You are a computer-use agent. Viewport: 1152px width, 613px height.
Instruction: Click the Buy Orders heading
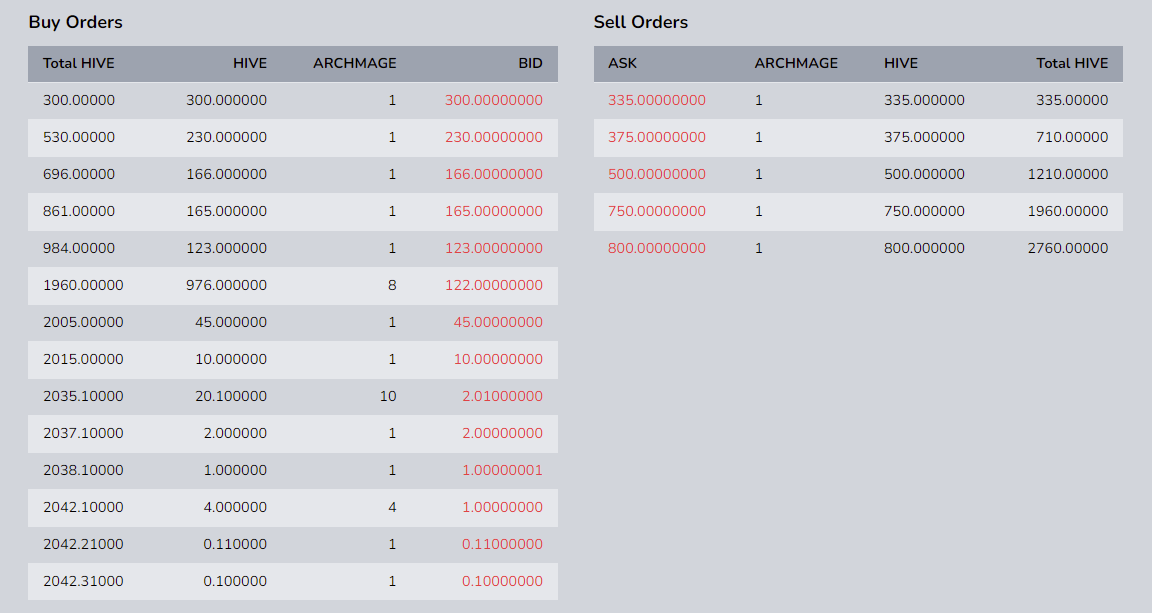click(x=75, y=22)
